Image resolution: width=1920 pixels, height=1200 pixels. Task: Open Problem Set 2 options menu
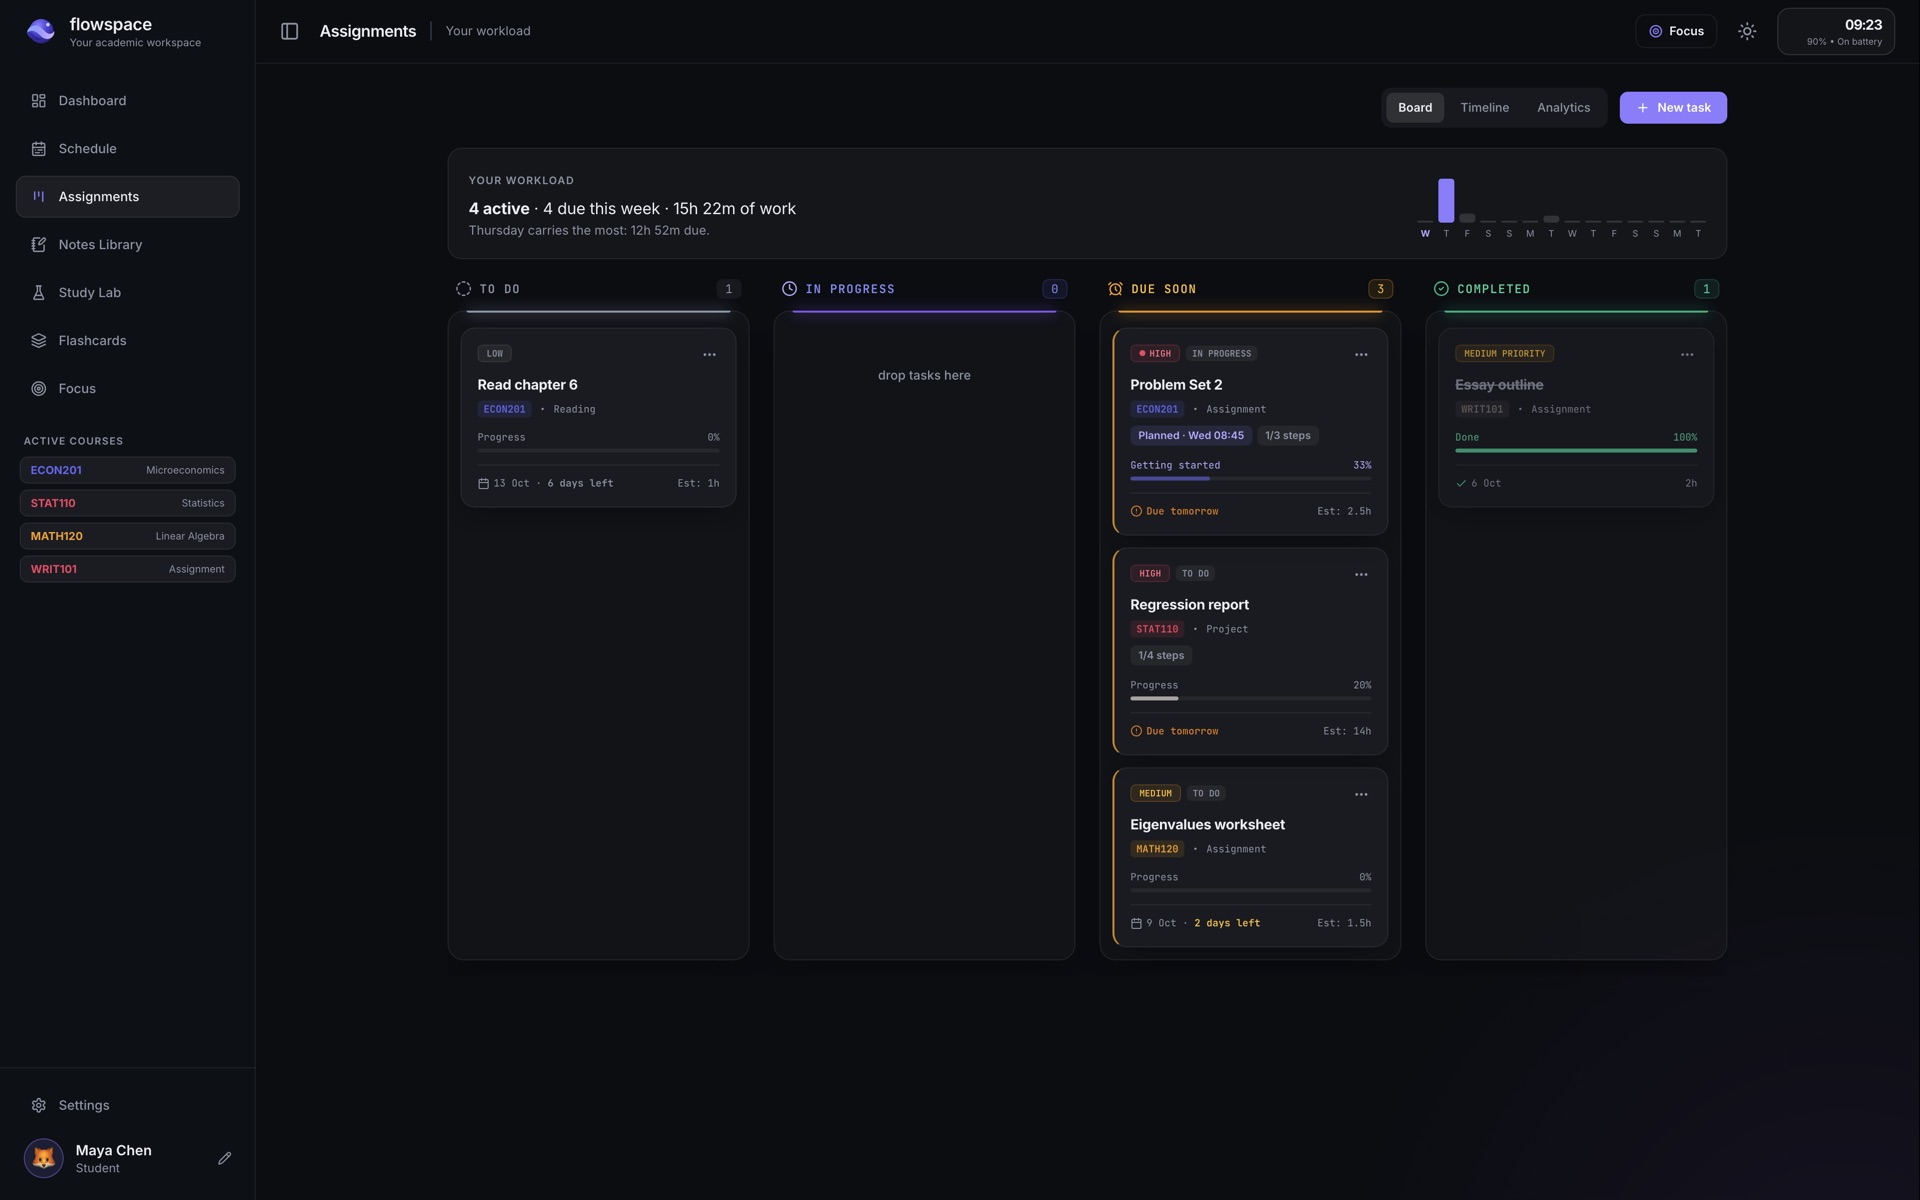point(1361,355)
